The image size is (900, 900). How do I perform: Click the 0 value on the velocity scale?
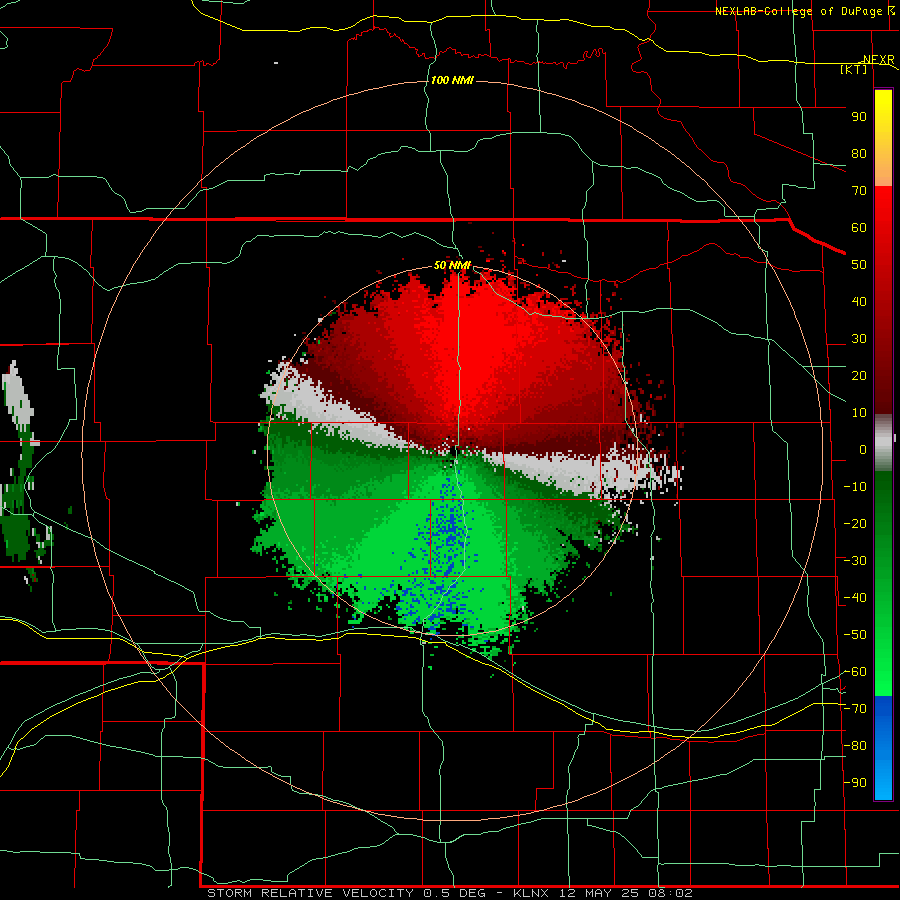point(863,450)
